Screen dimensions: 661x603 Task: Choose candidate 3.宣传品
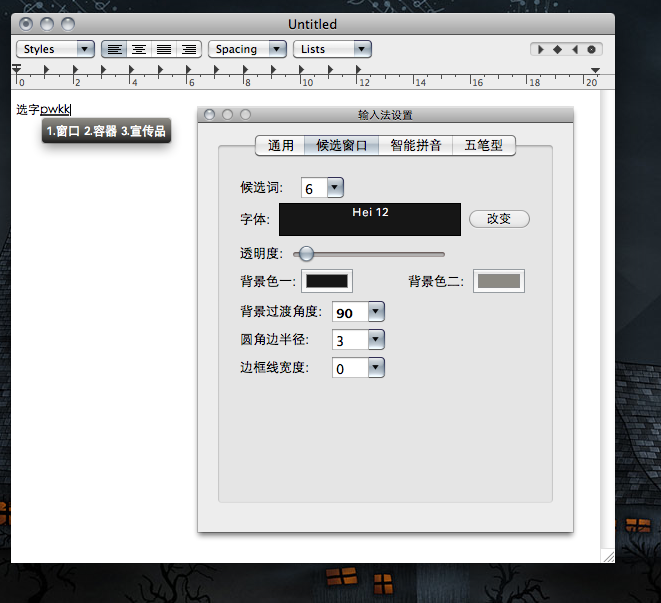(143, 131)
